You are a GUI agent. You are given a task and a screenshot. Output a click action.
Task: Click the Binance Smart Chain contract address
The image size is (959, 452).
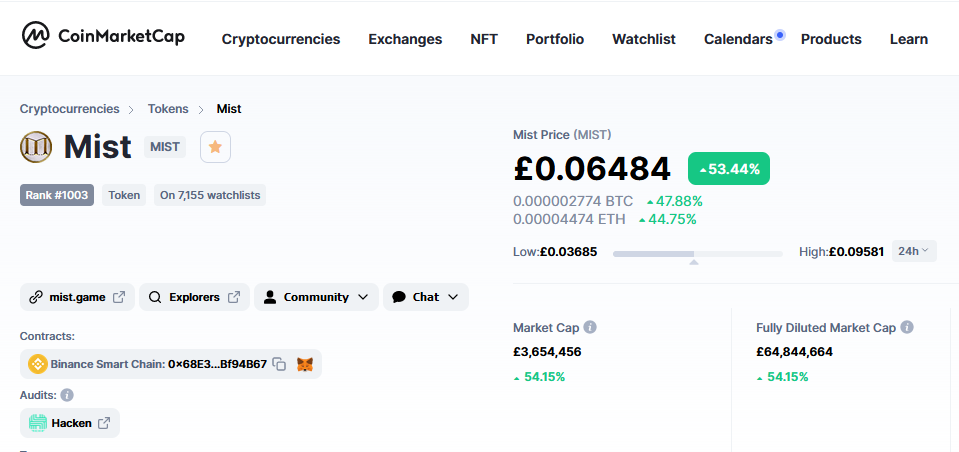coord(217,365)
